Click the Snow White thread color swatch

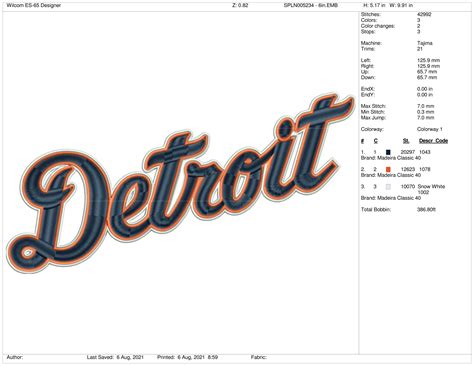pos(388,187)
